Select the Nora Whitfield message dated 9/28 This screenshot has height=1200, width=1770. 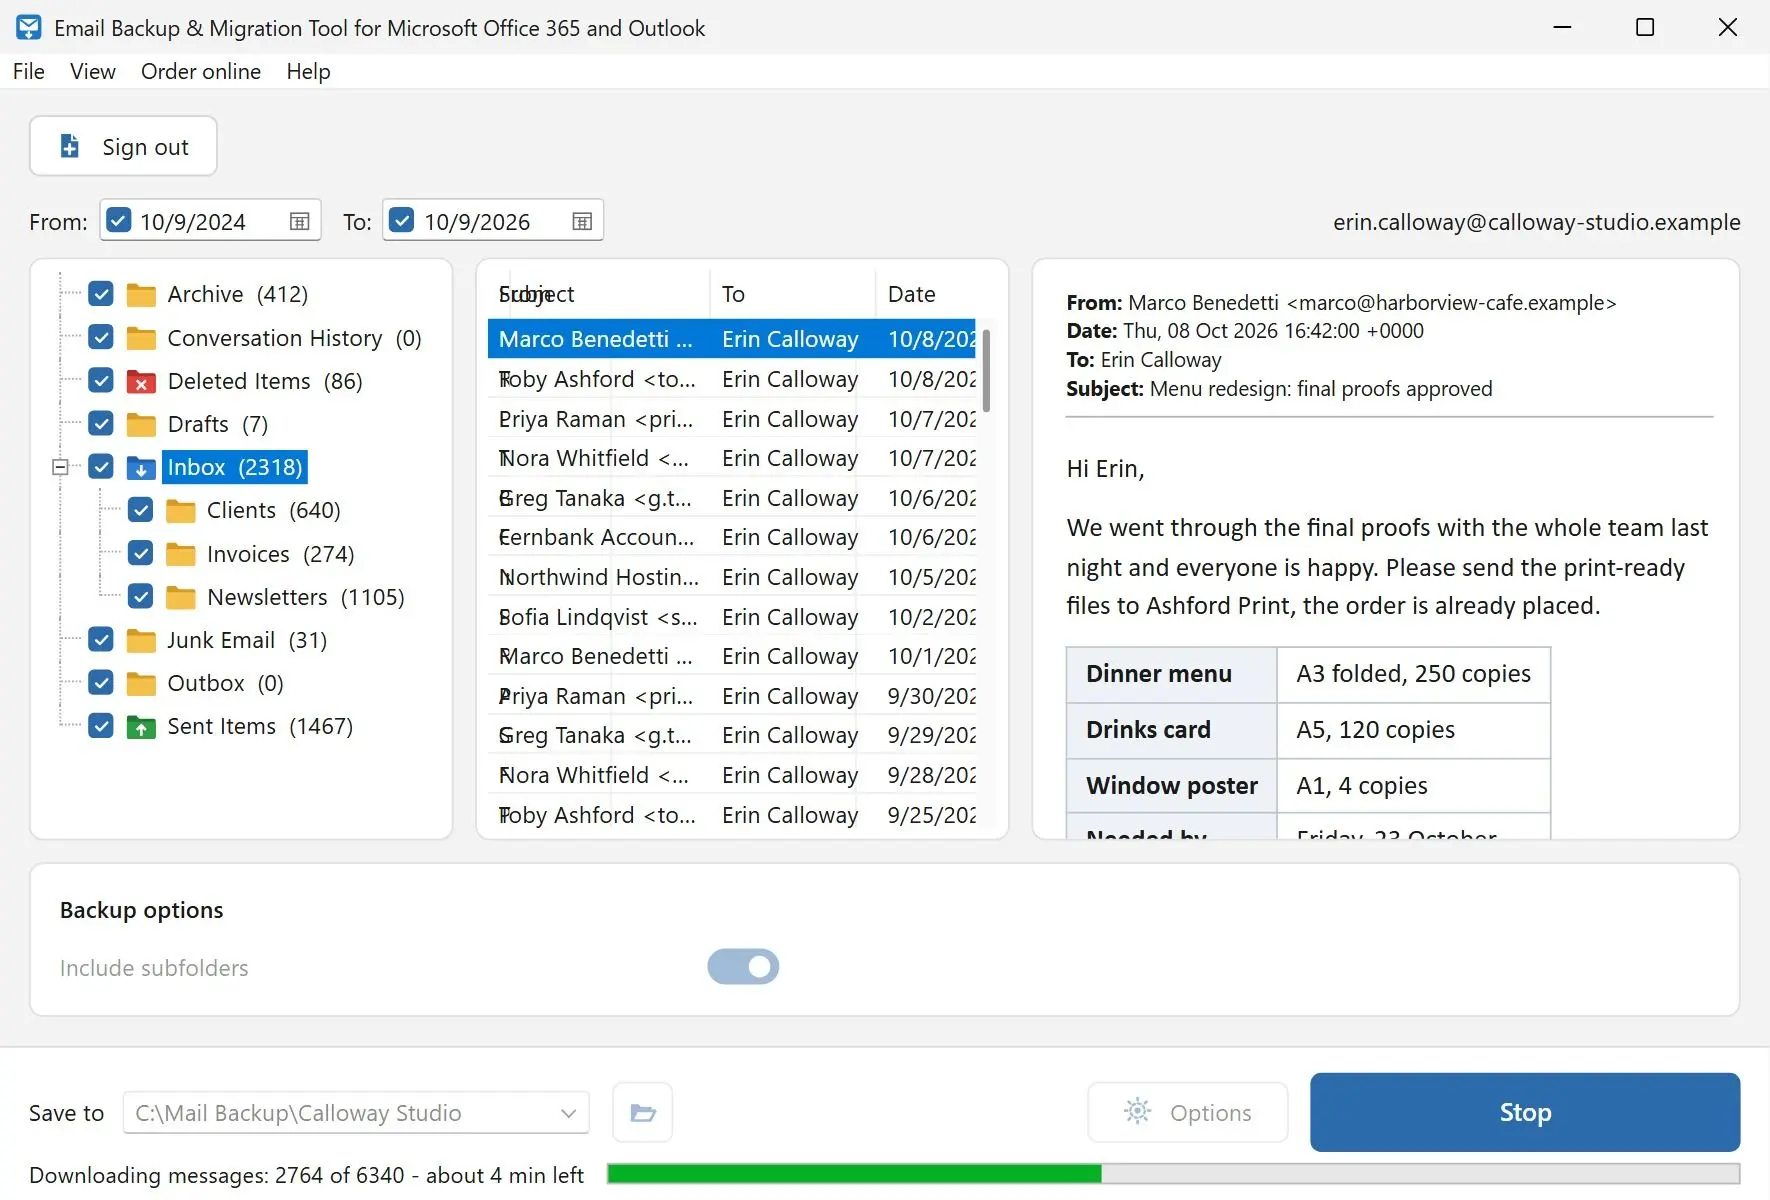[732, 775]
